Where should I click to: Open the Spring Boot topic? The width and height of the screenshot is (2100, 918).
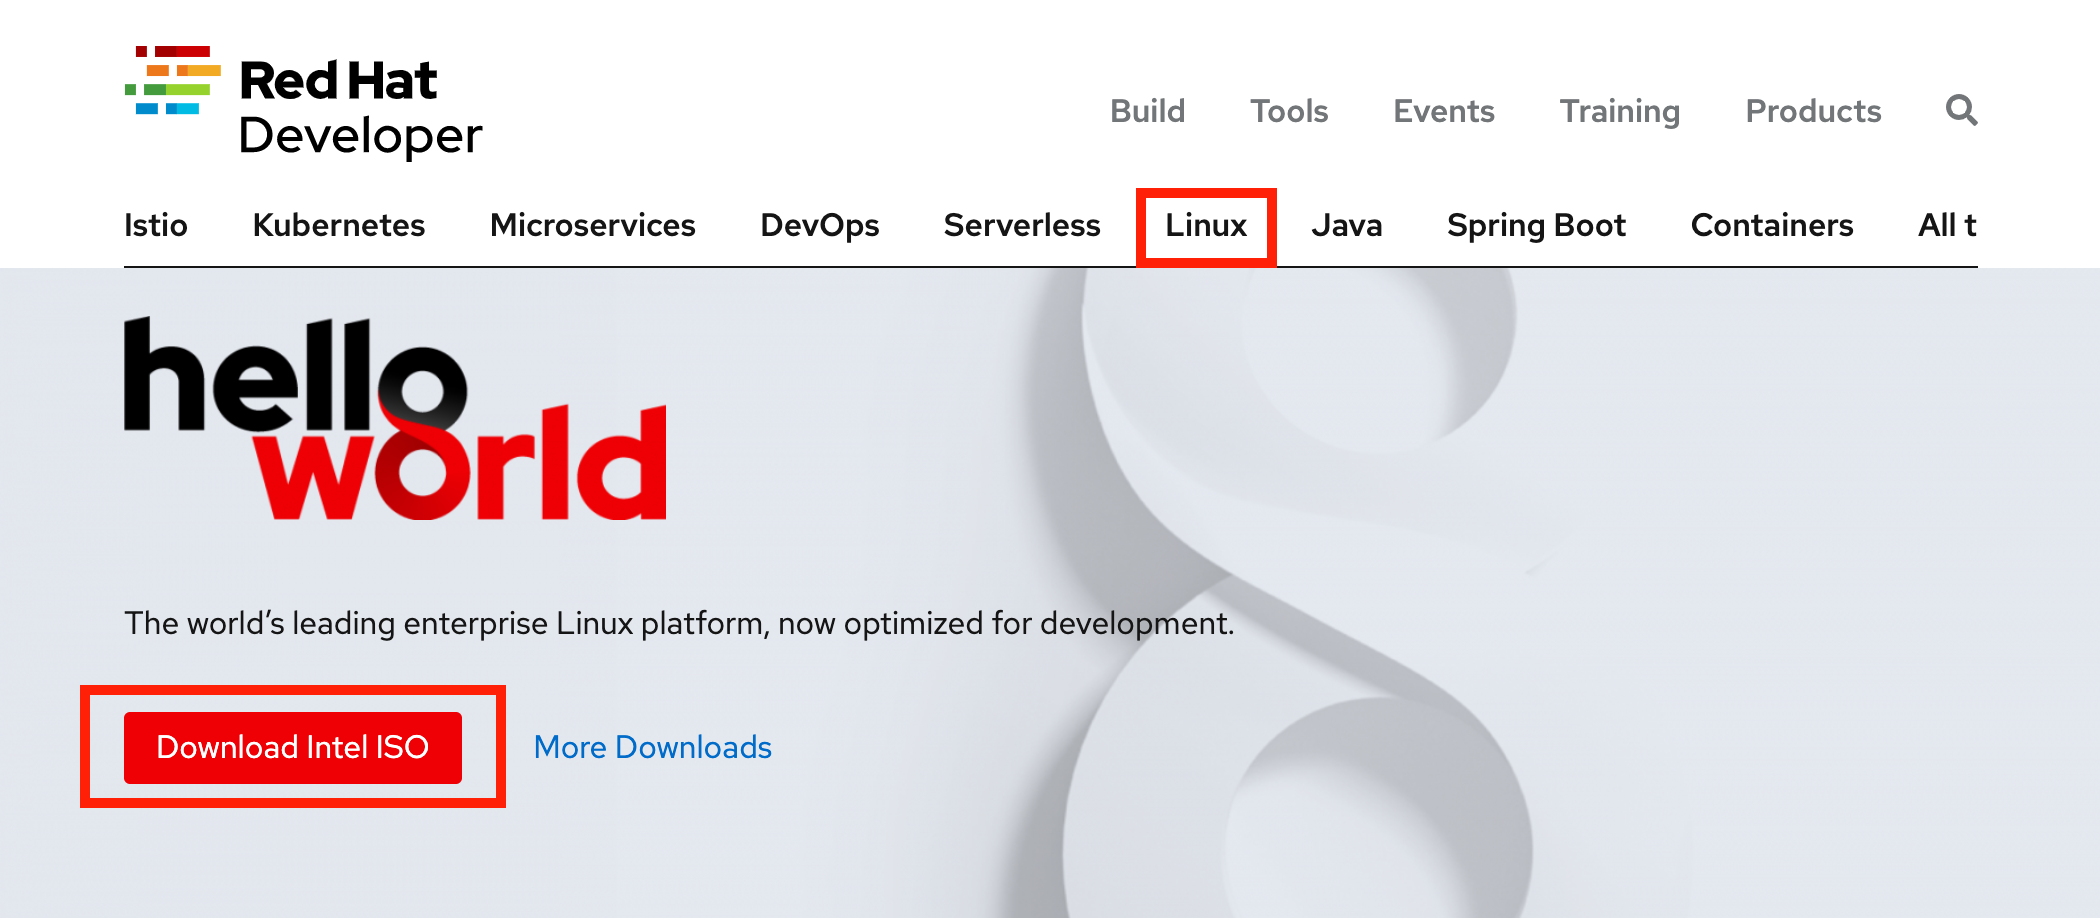tap(1537, 226)
